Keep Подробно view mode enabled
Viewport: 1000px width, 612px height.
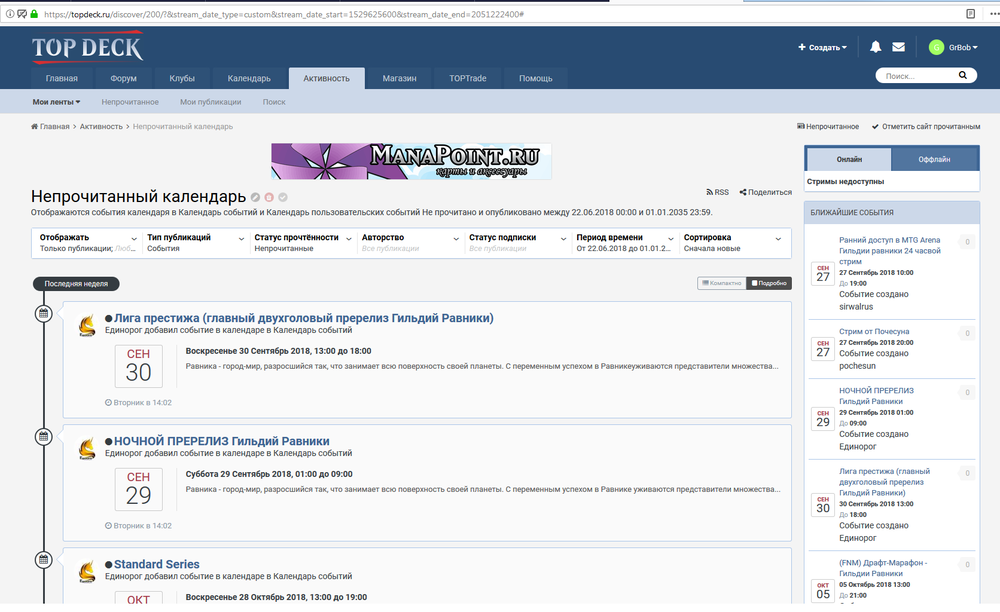tap(768, 283)
